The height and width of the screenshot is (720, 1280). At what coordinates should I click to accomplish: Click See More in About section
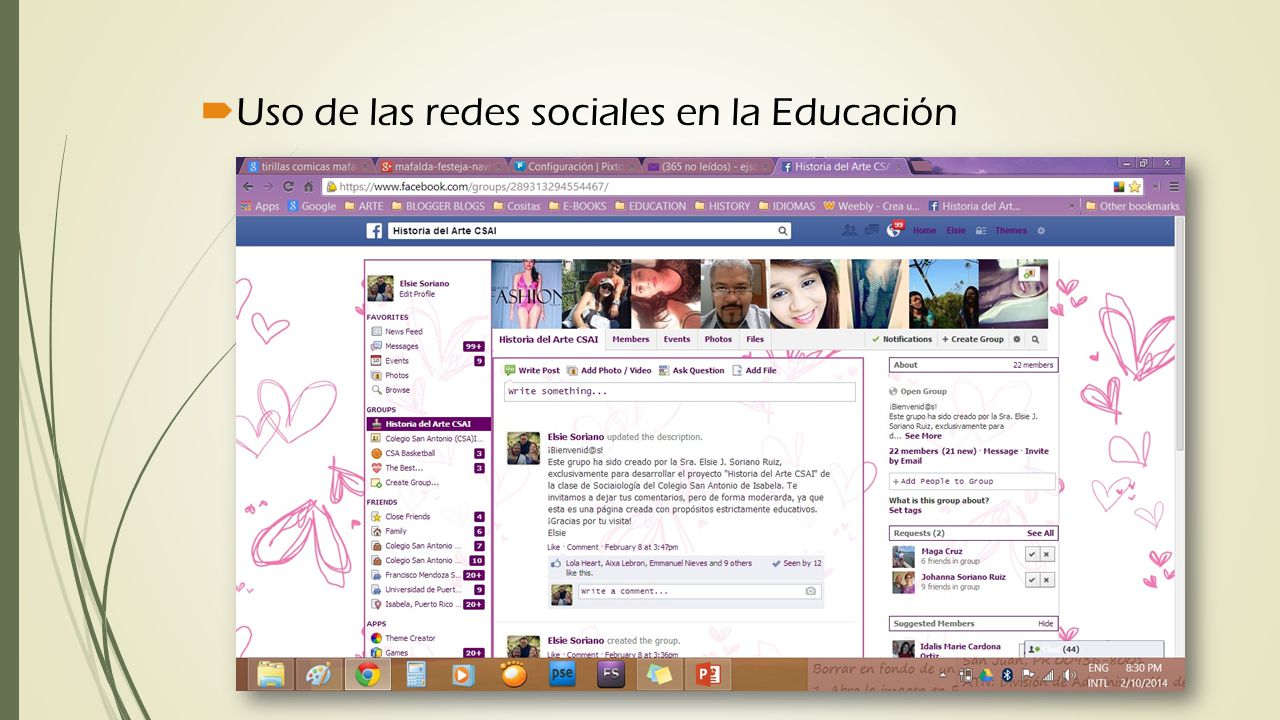pyautogui.click(x=923, y=436)
